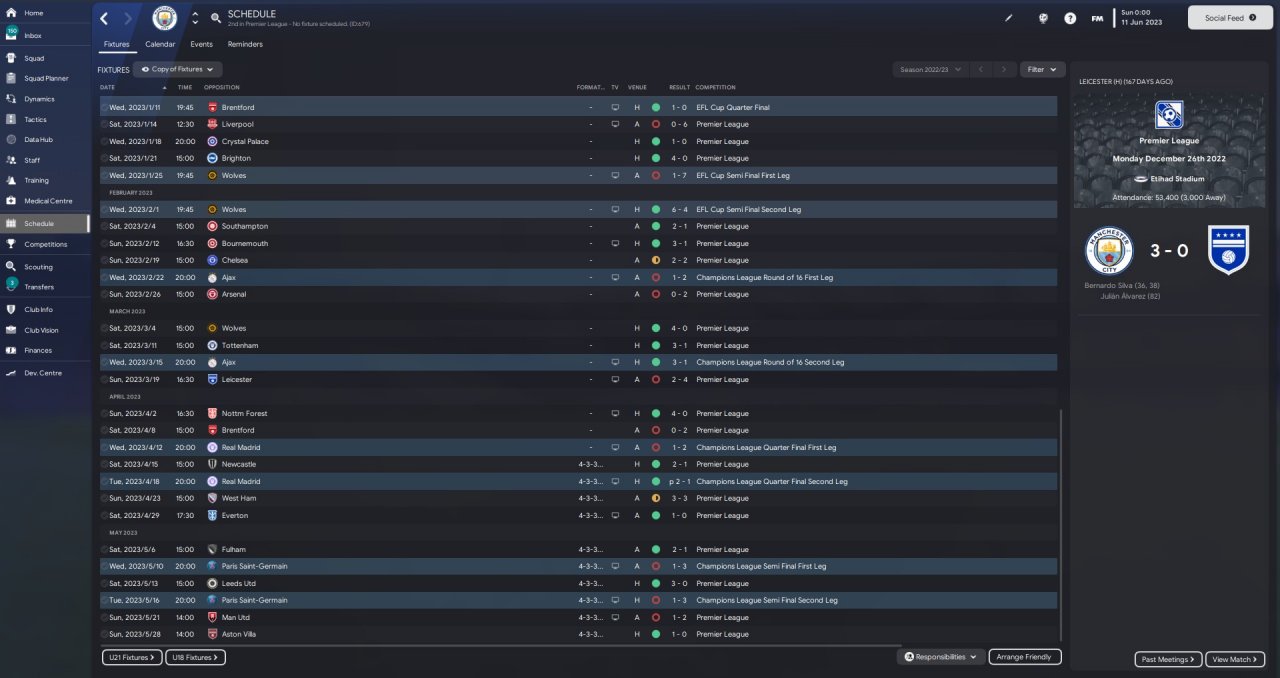Click the back navigation arrow

tap(105, 18)
